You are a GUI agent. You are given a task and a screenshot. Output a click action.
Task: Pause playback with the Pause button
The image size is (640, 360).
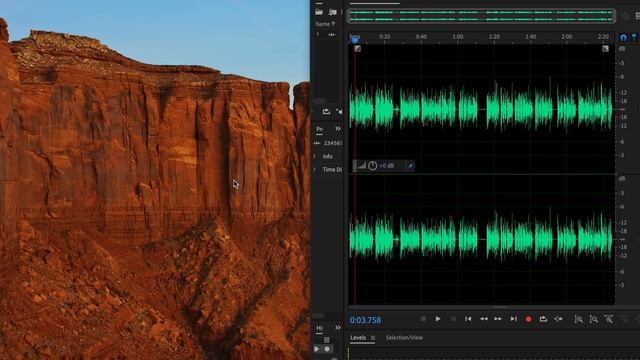(x=453, y=319)
